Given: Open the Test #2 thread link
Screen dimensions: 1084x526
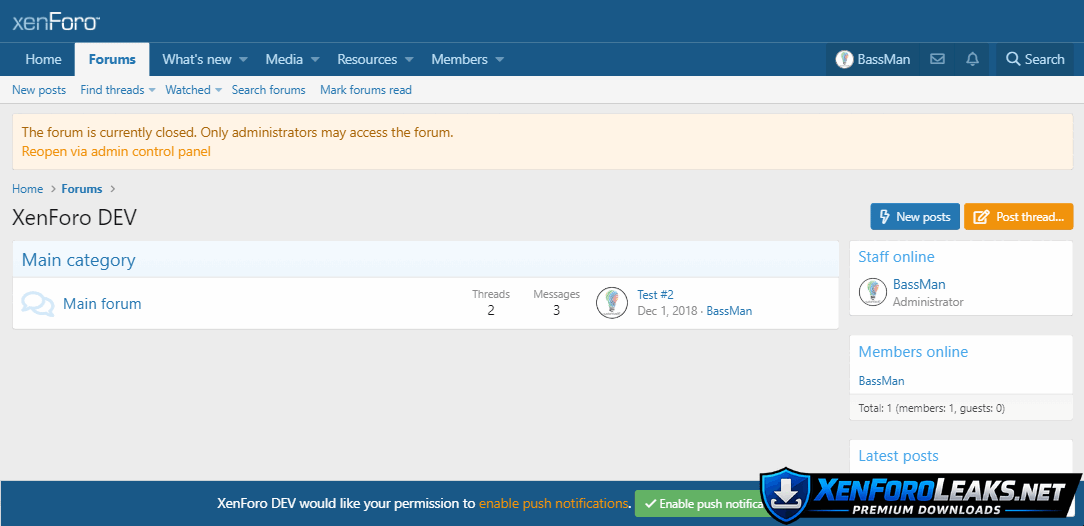Looking at the screenshot, I should coord(655,295).
